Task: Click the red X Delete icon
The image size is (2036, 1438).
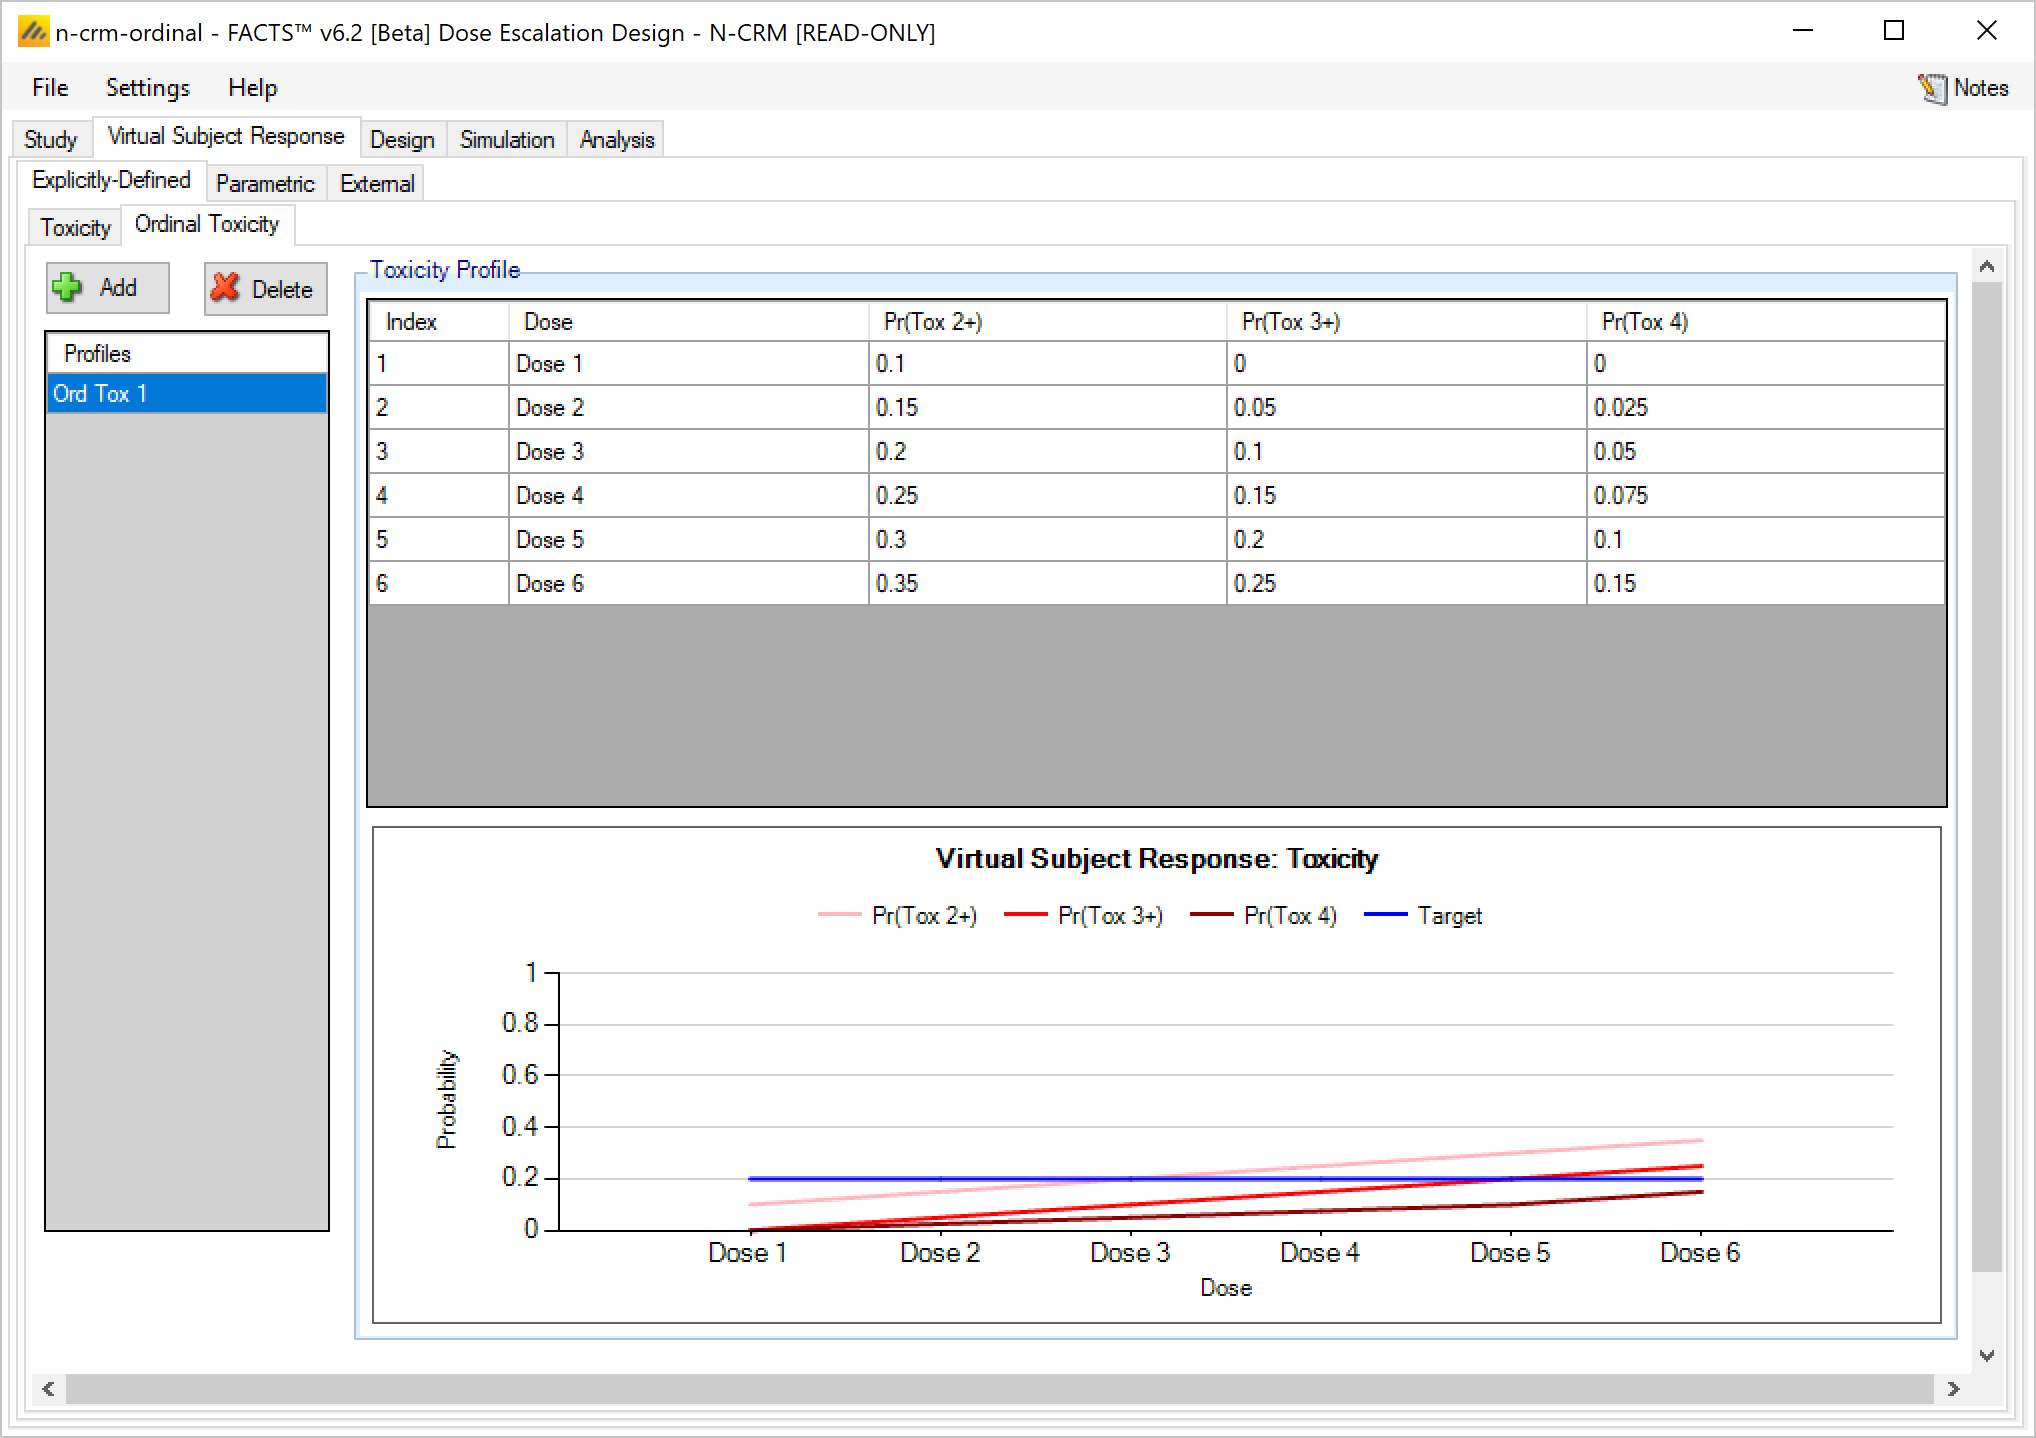Action: [x=225, y=288]
